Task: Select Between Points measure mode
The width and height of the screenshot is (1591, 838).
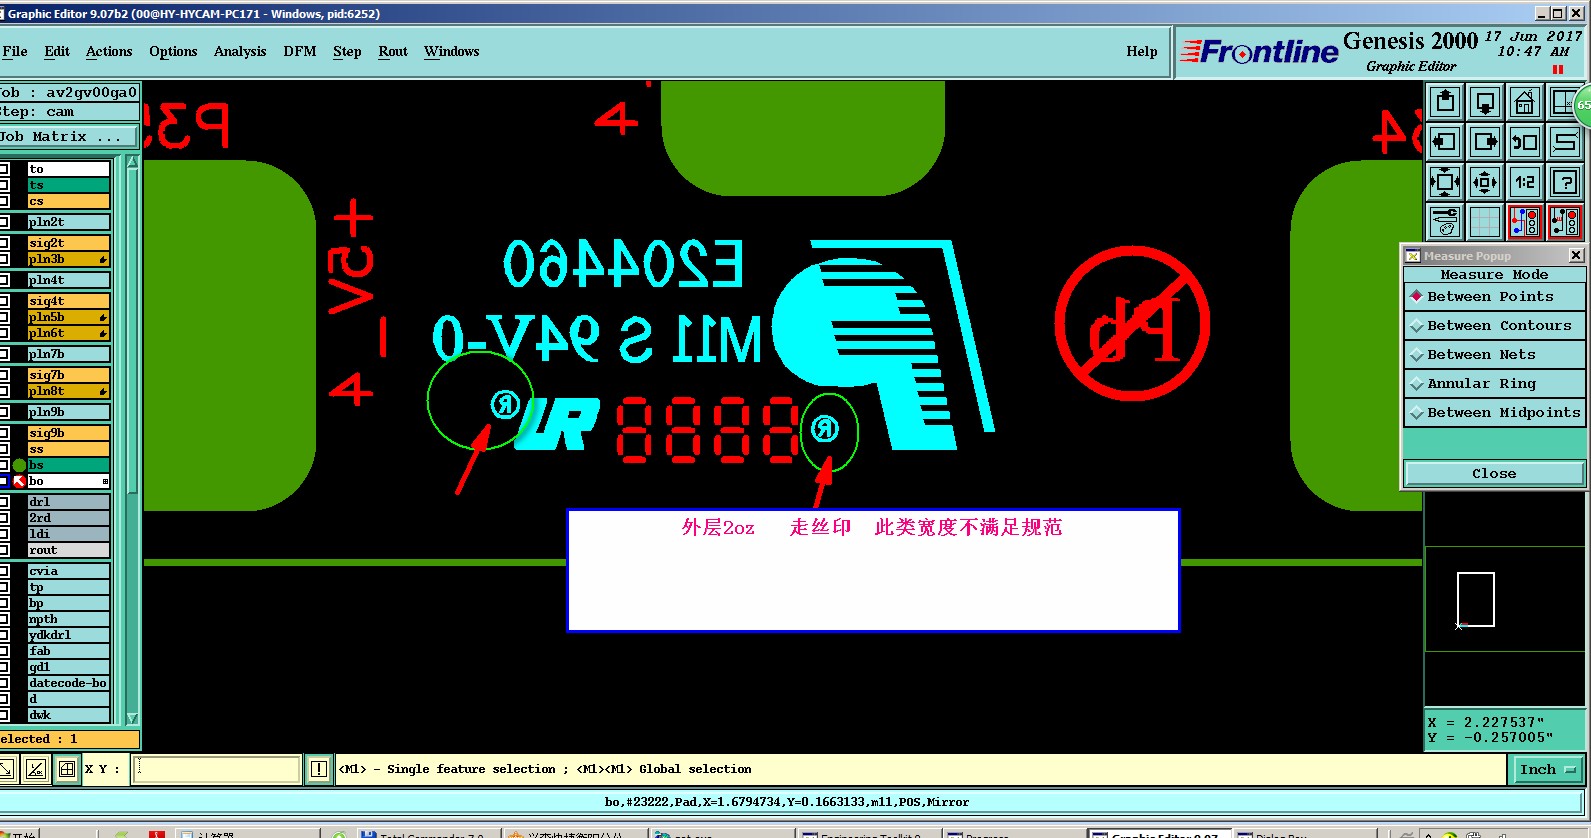Action: coord(1494,297)
